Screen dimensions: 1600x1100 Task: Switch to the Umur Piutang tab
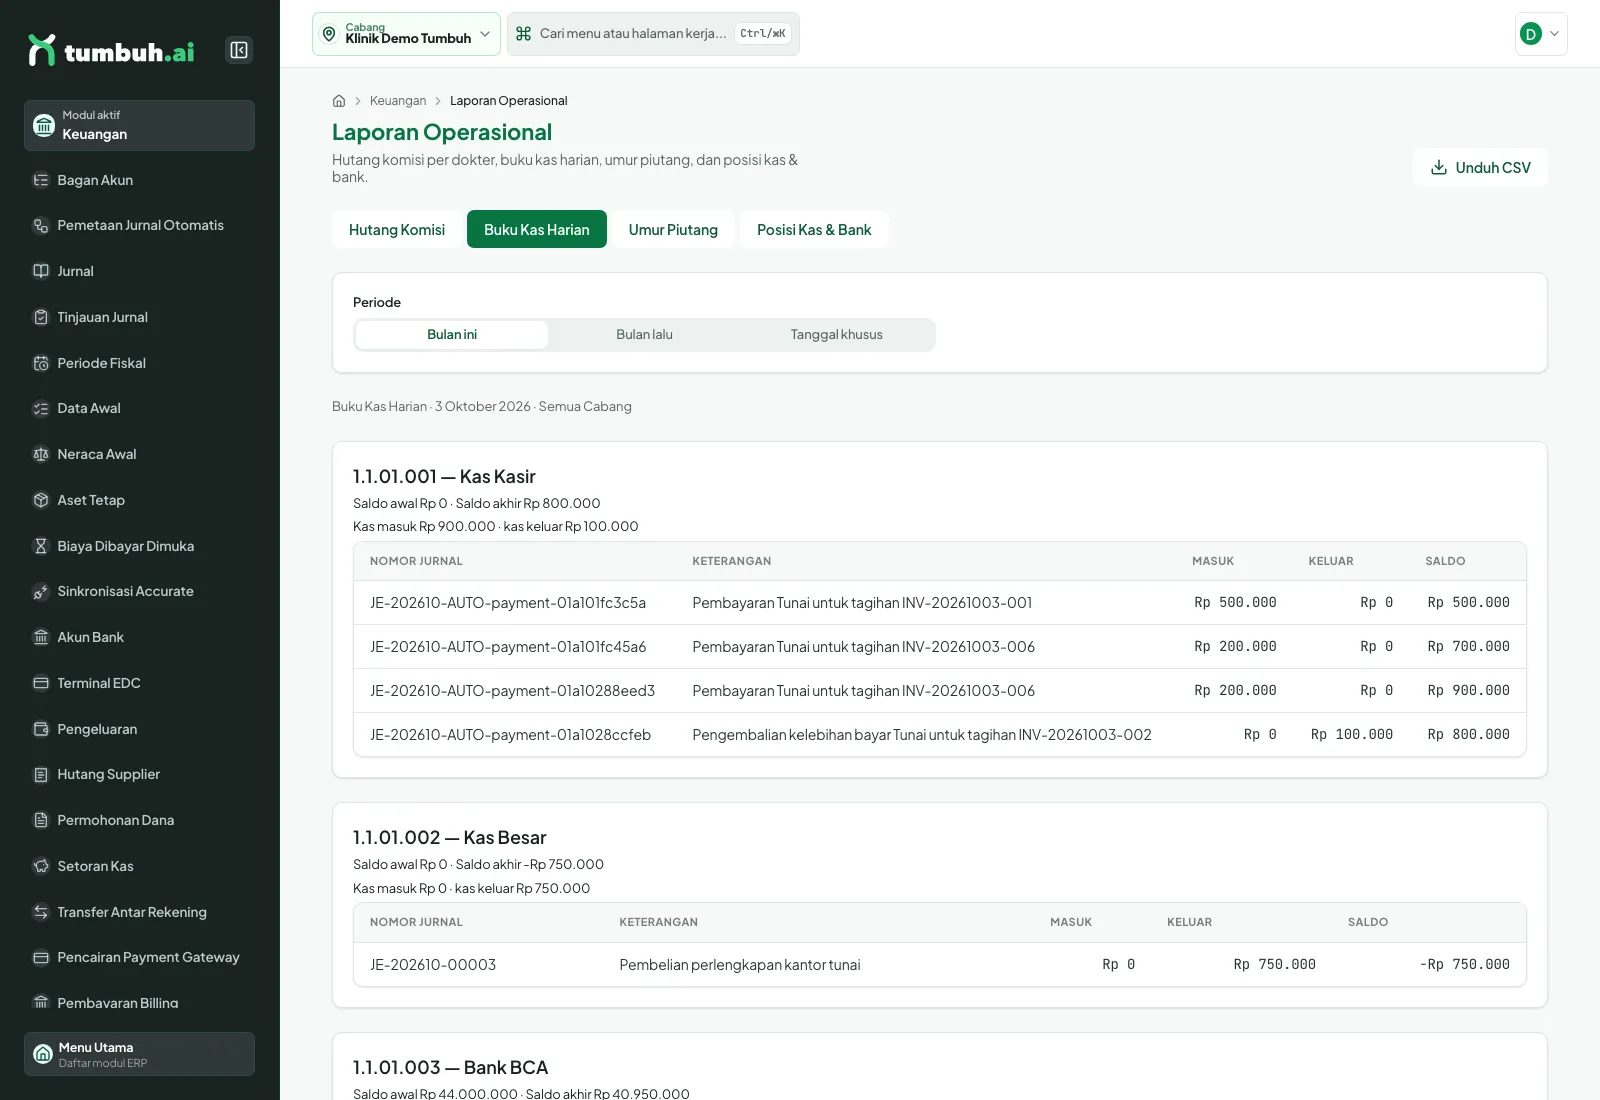pos(673,229)
